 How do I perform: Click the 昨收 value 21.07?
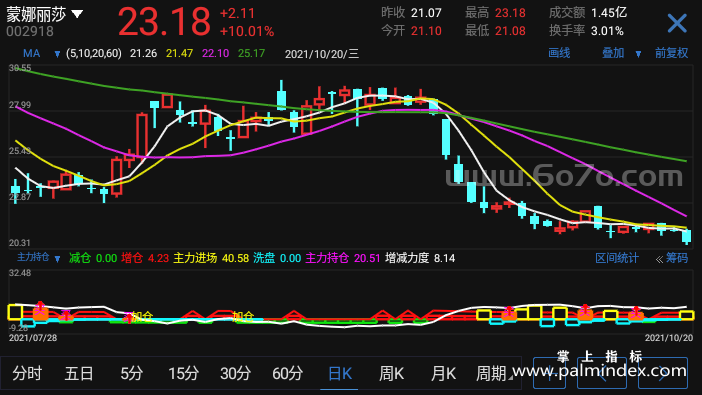426,13
